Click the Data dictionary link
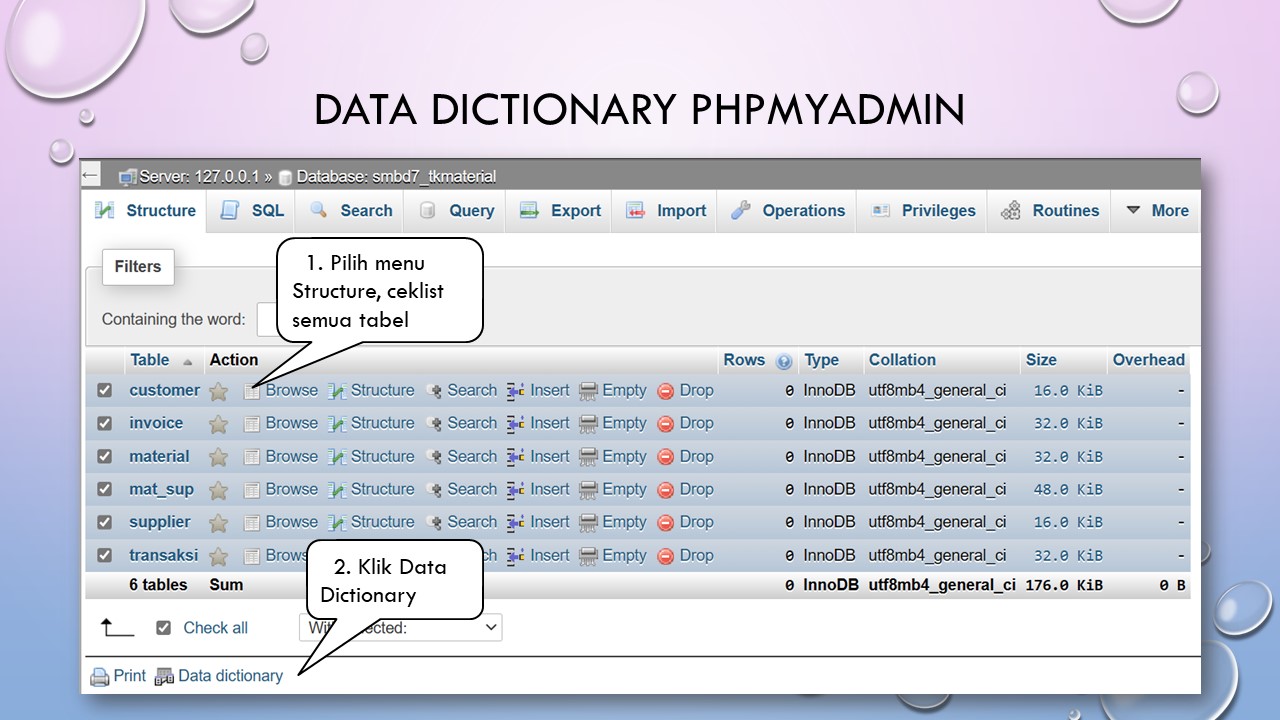This screenshot has width=1280, height=720. click(231, 676)
